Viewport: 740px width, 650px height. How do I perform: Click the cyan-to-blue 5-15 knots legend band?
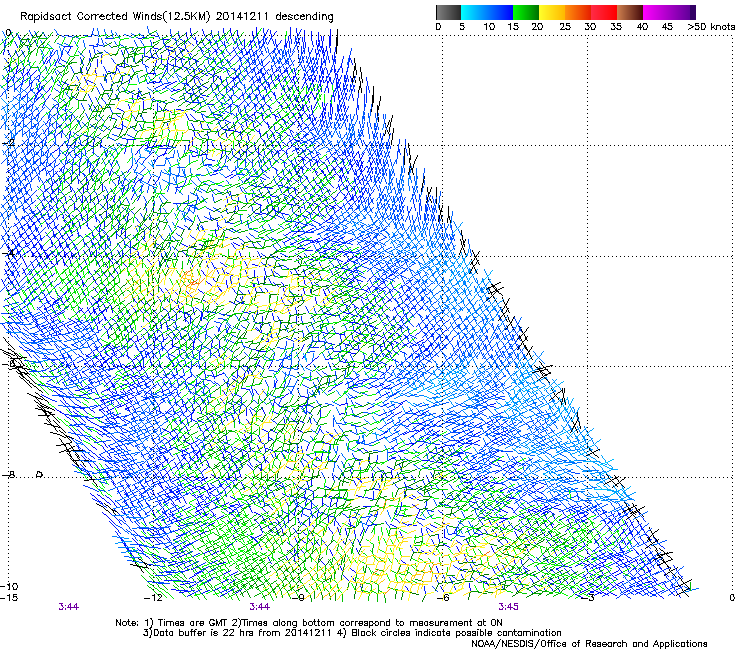coord(487,12)
